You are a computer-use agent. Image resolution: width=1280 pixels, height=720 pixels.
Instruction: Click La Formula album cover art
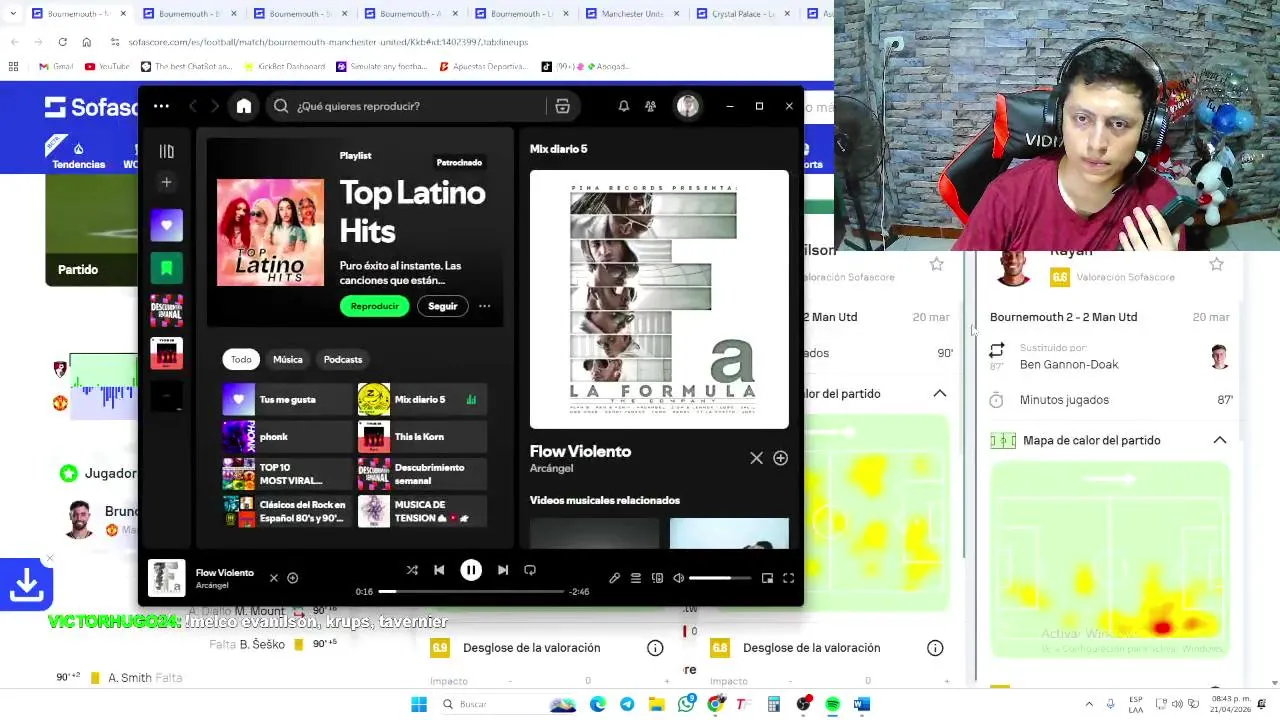[659, 299]
